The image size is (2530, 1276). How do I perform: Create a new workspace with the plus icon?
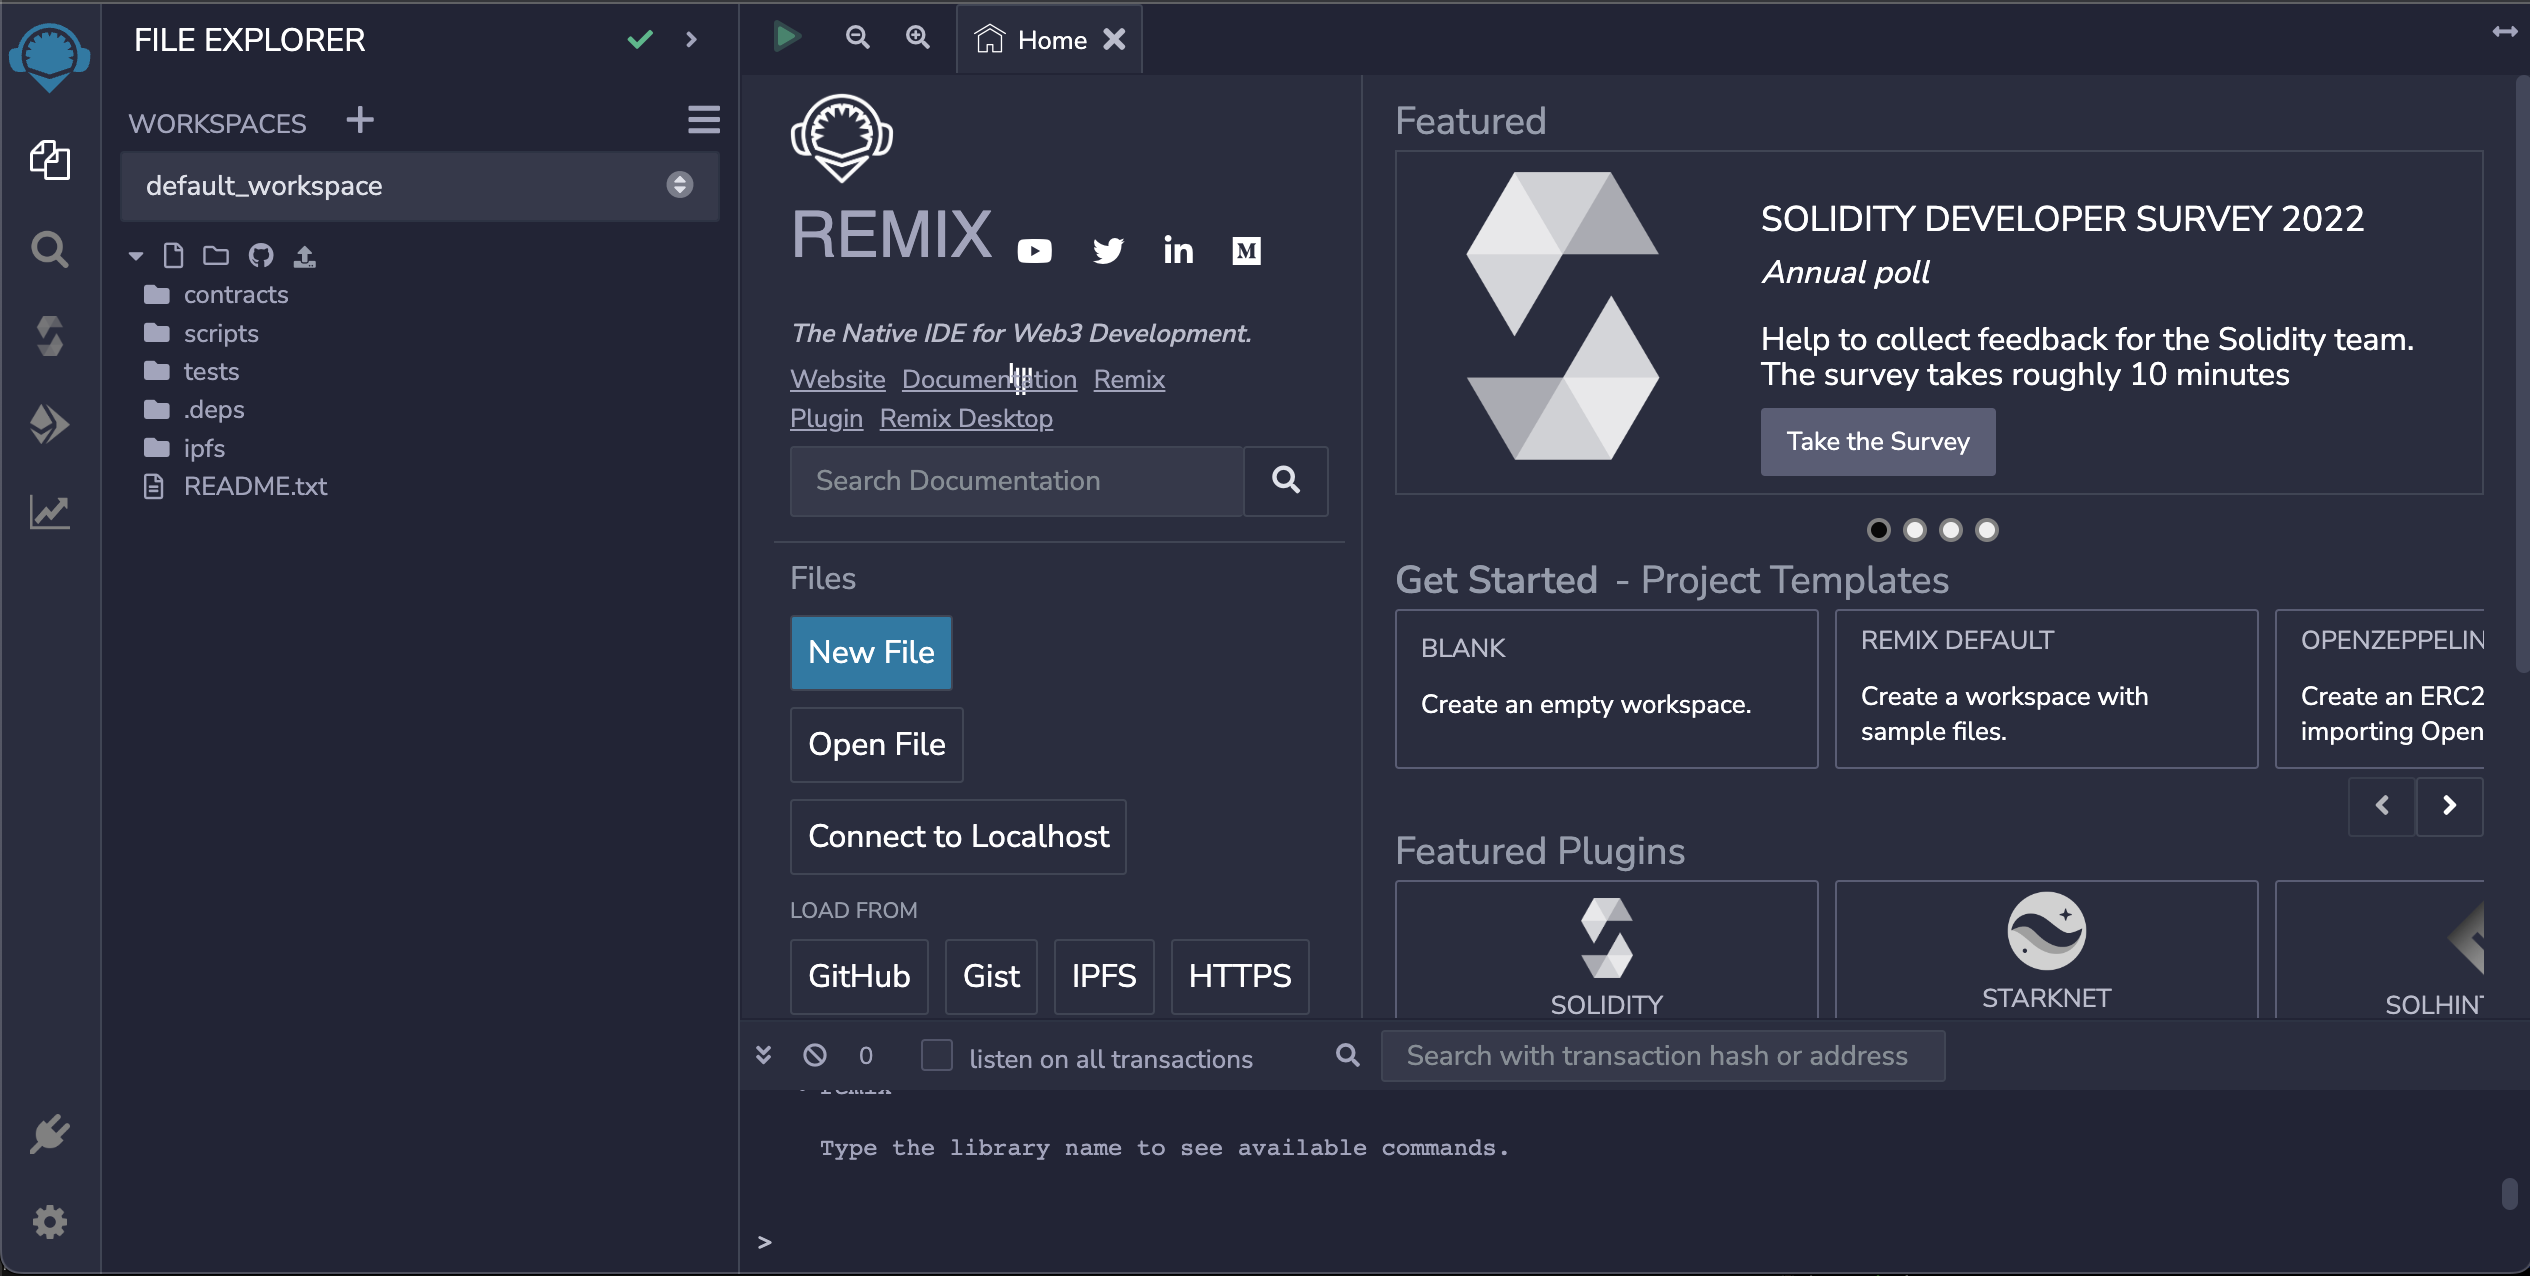[360, 120]
